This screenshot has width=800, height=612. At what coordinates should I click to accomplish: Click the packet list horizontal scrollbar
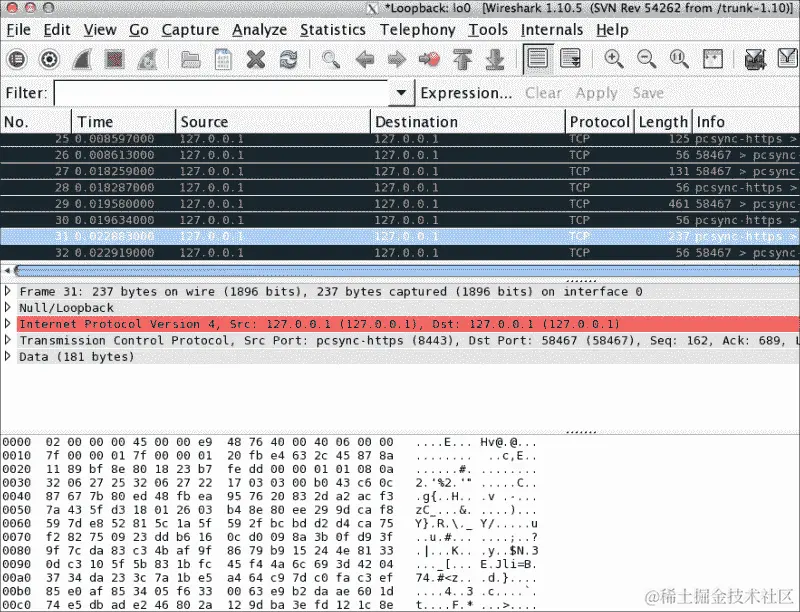coord(406,270)
